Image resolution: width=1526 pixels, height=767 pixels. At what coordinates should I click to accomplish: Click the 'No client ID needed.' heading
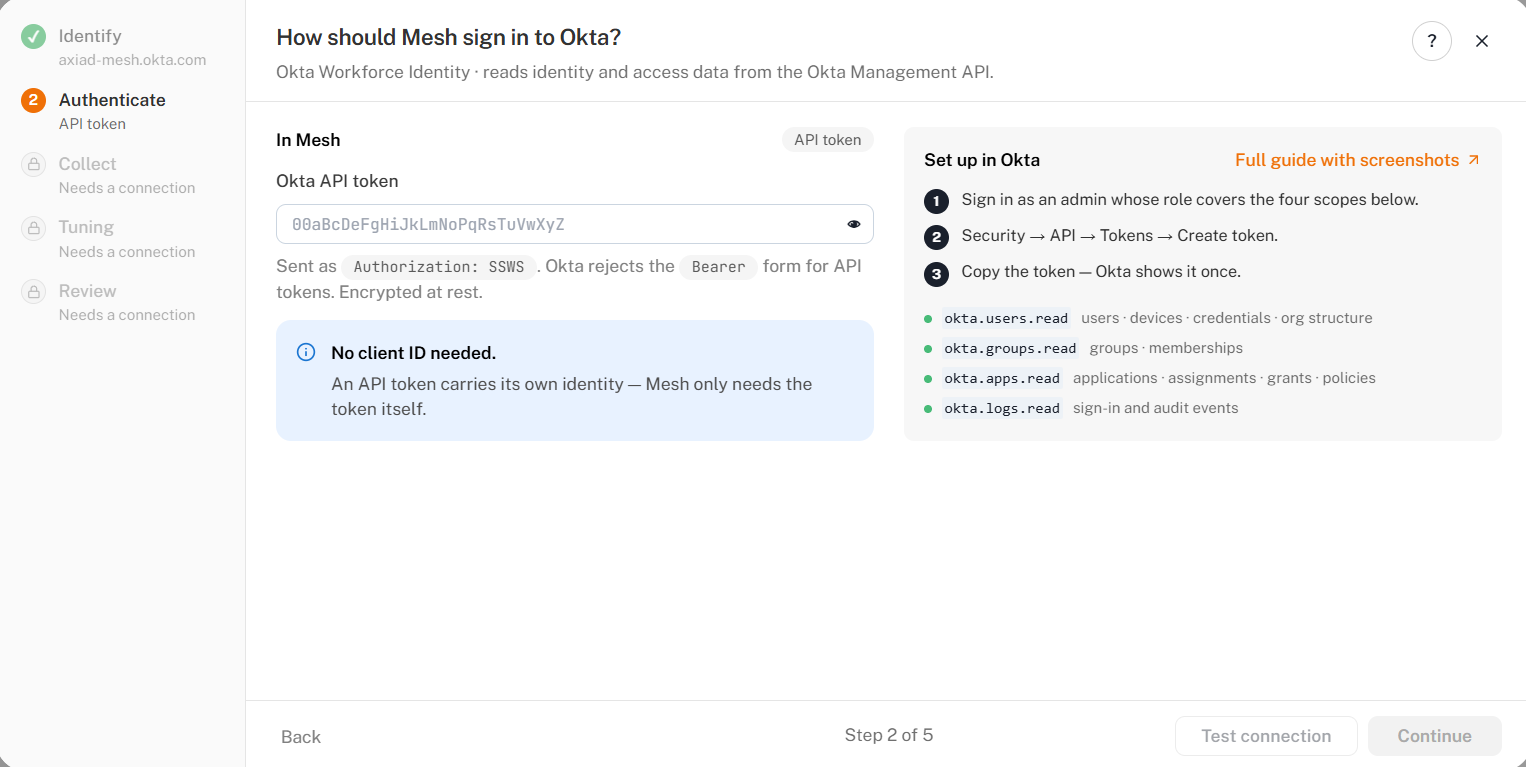point(414,353)
